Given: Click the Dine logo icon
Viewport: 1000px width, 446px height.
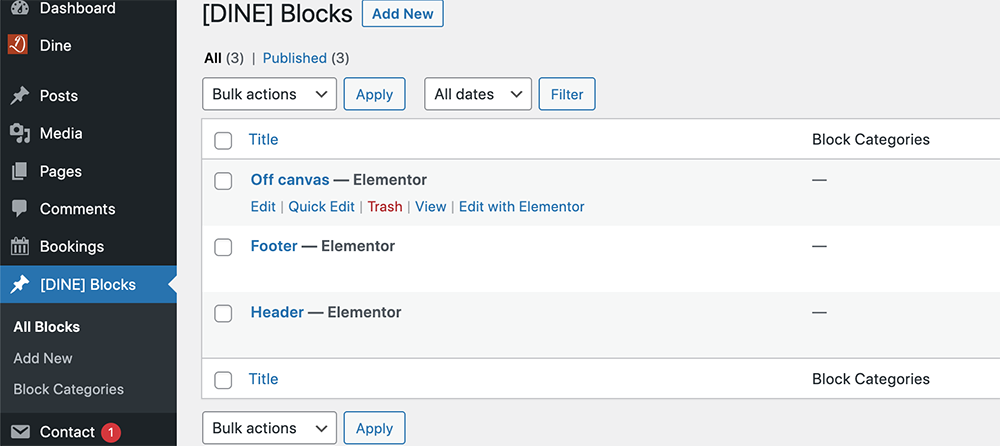Looking at the screenshot, I should click(17, 45).
